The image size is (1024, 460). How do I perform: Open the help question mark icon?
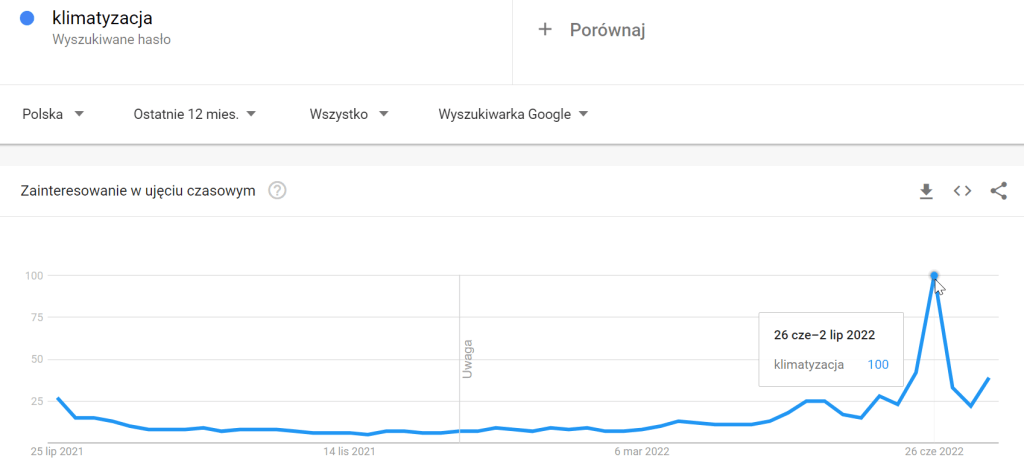(x=278, y=191)
